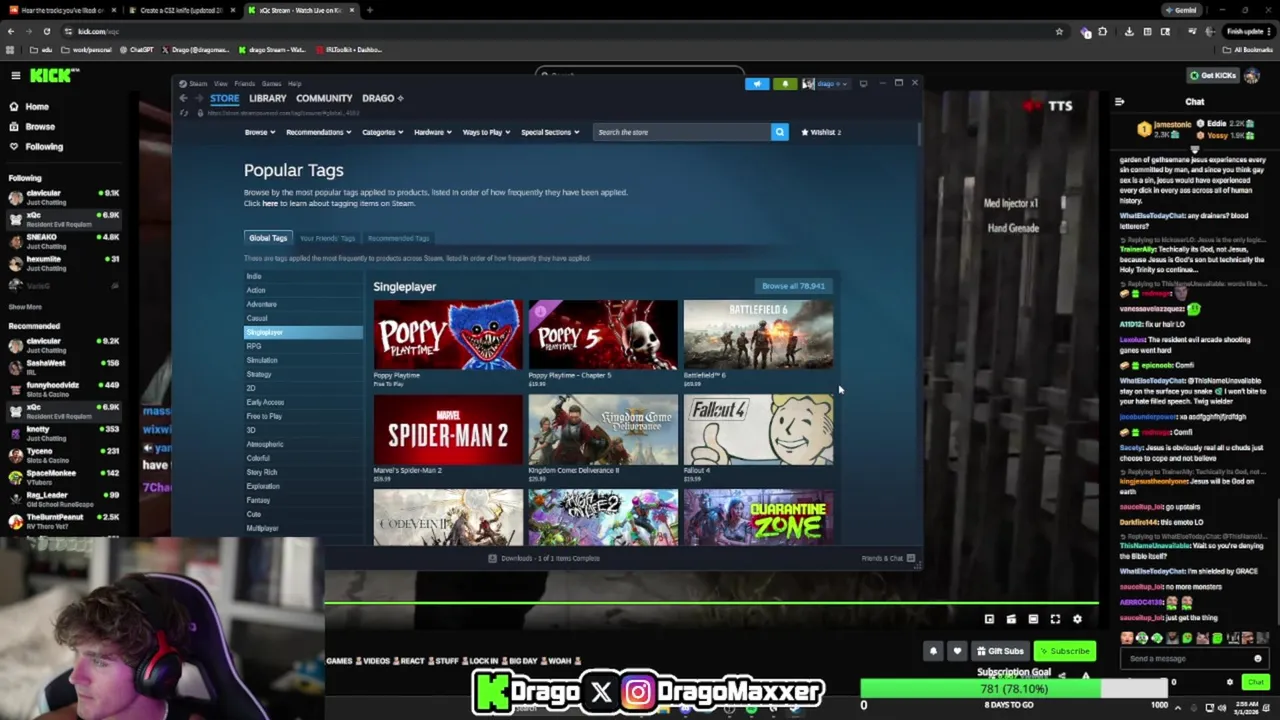
Task: Follow channel with heart button
Action: tap(957, 651)
